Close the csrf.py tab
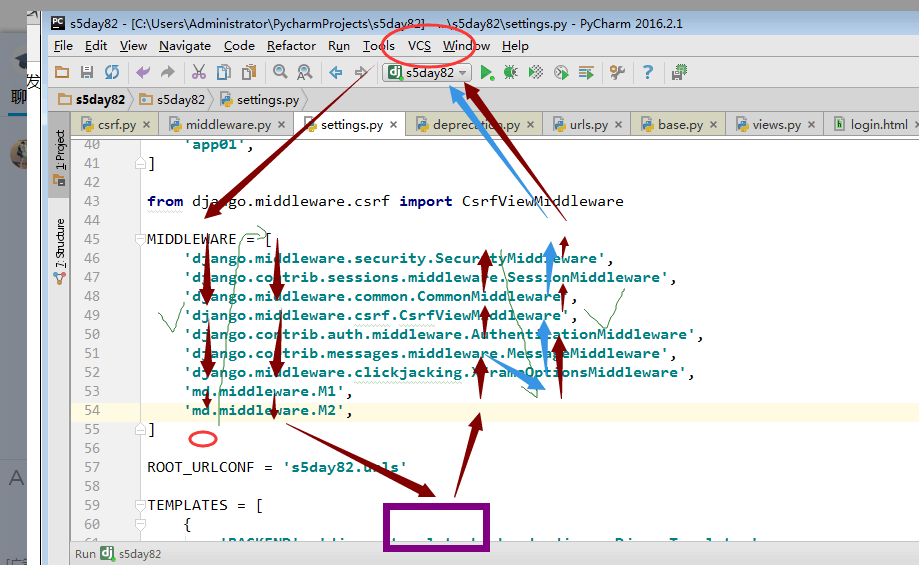 [x=147, y=125]
